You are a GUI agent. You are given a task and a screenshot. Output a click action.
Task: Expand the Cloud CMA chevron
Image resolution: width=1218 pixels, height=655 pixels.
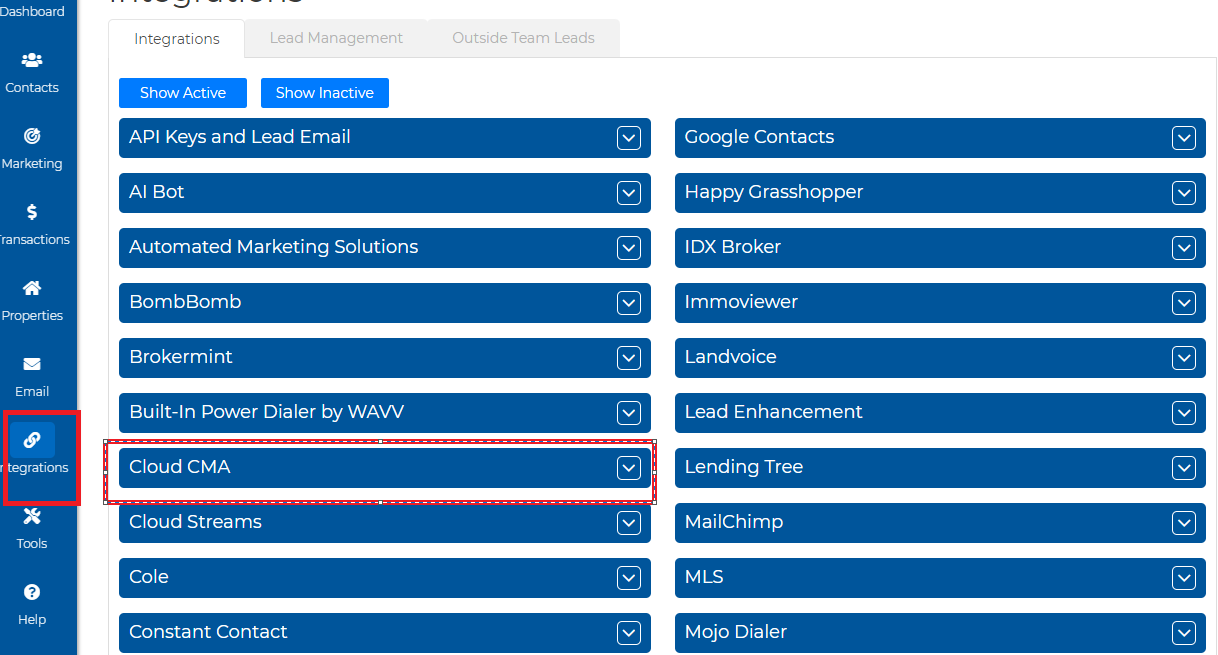point(629,468)
